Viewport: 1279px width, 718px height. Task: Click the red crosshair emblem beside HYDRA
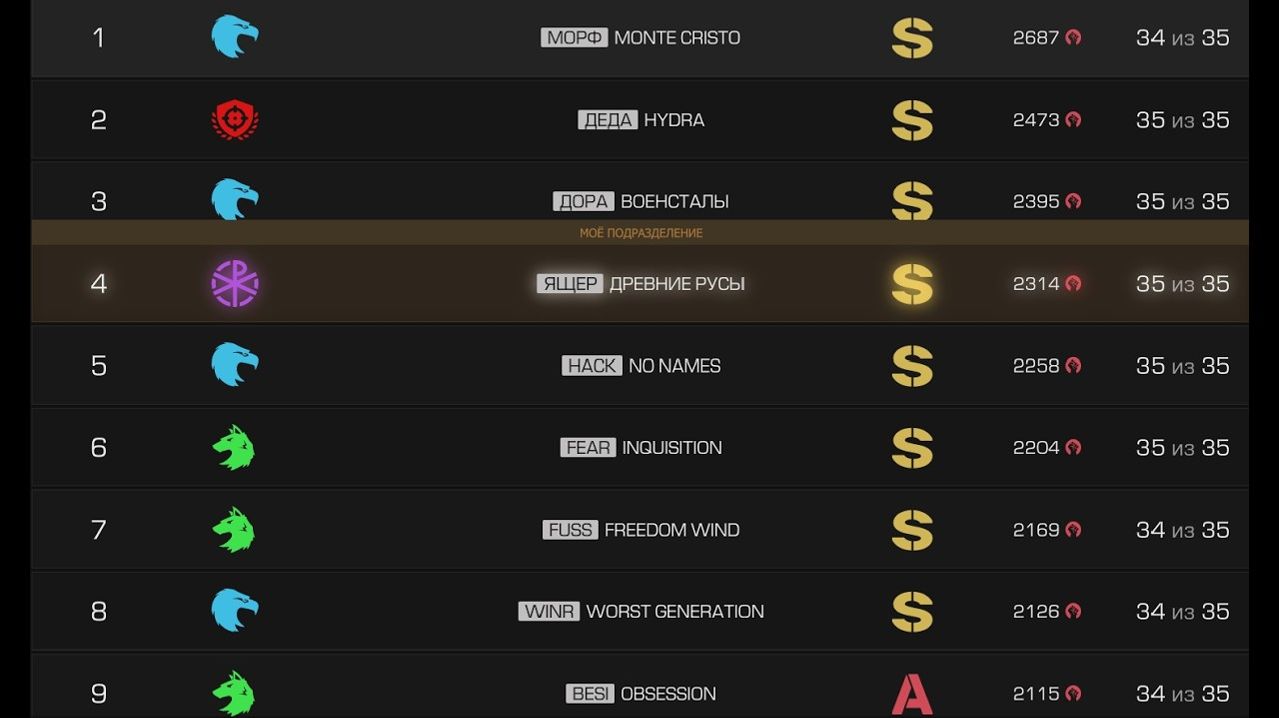(235, 120)
